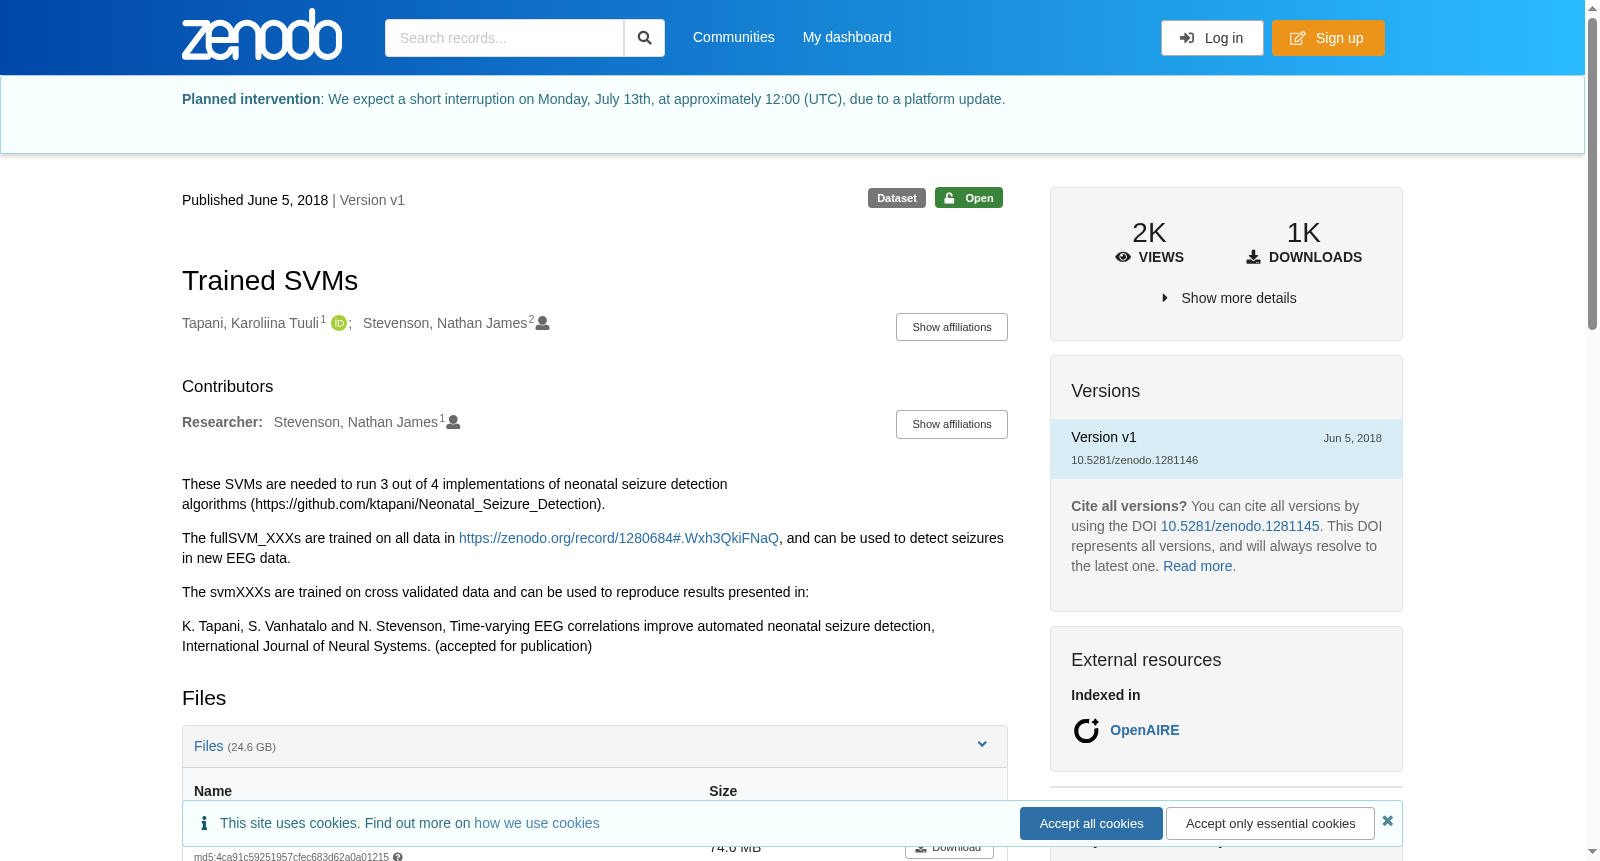1600x861 pixels.
Task: Follow the how we use cookies link
Action: click(537, 823)
